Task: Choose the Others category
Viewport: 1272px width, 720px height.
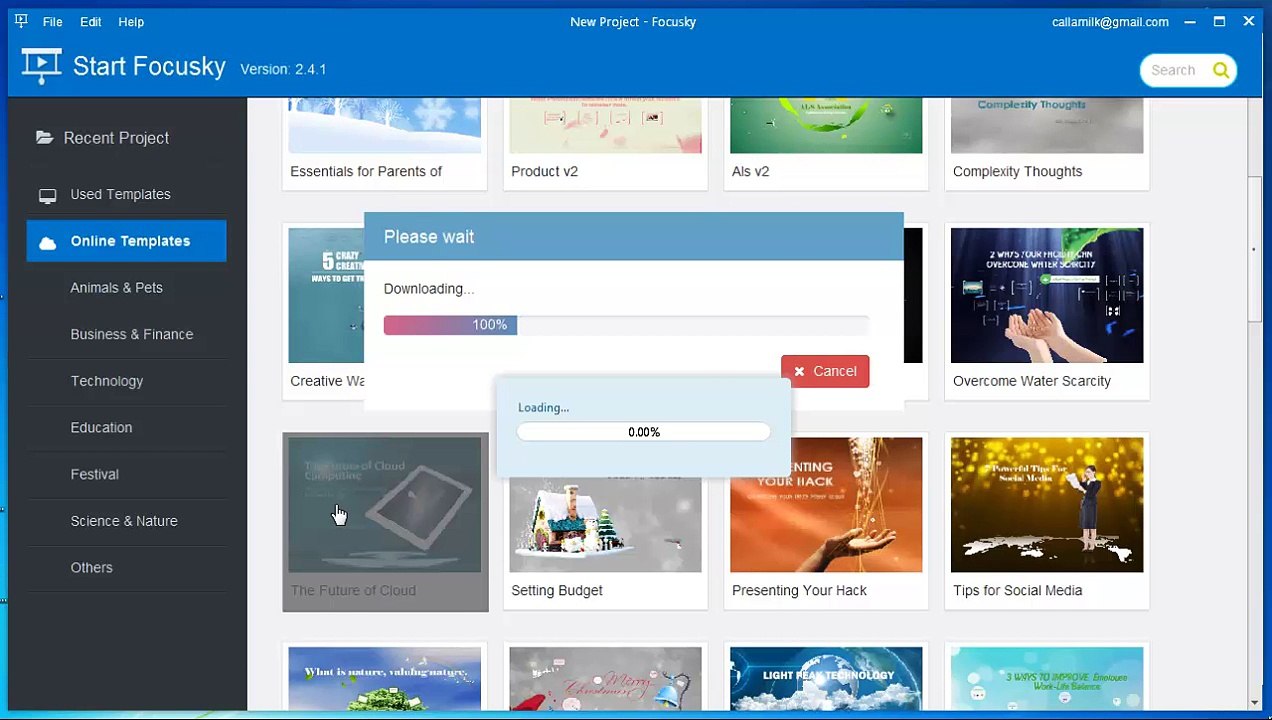Action: tap(91, 568)
